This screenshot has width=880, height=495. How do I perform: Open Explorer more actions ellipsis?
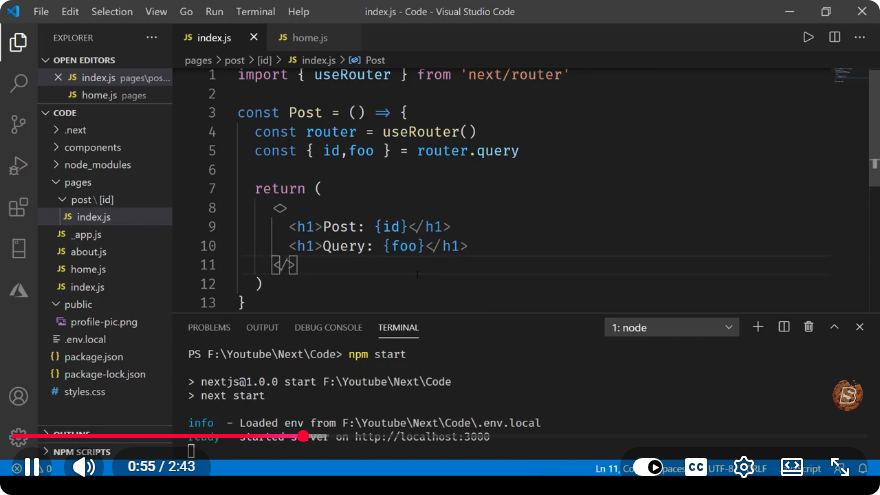click(152, 38)
